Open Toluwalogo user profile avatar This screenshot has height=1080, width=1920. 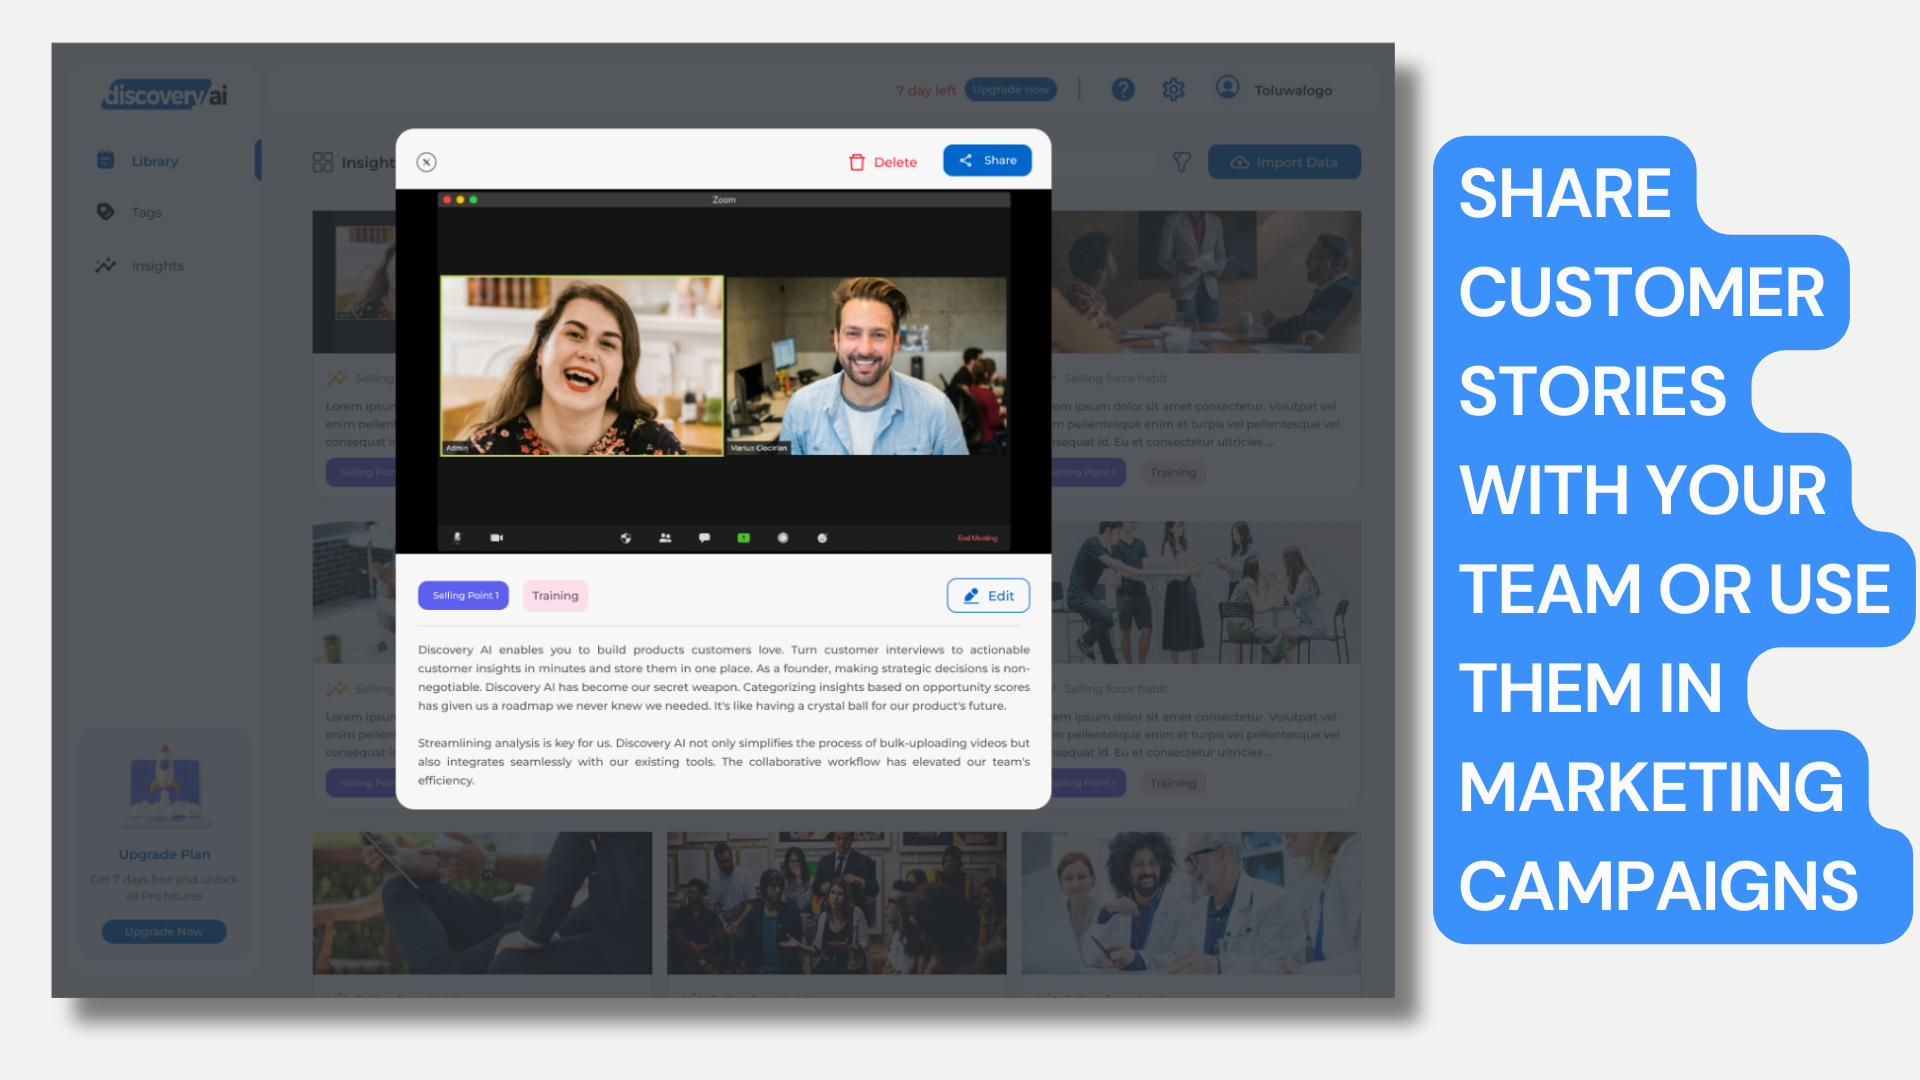point(1227,88)
